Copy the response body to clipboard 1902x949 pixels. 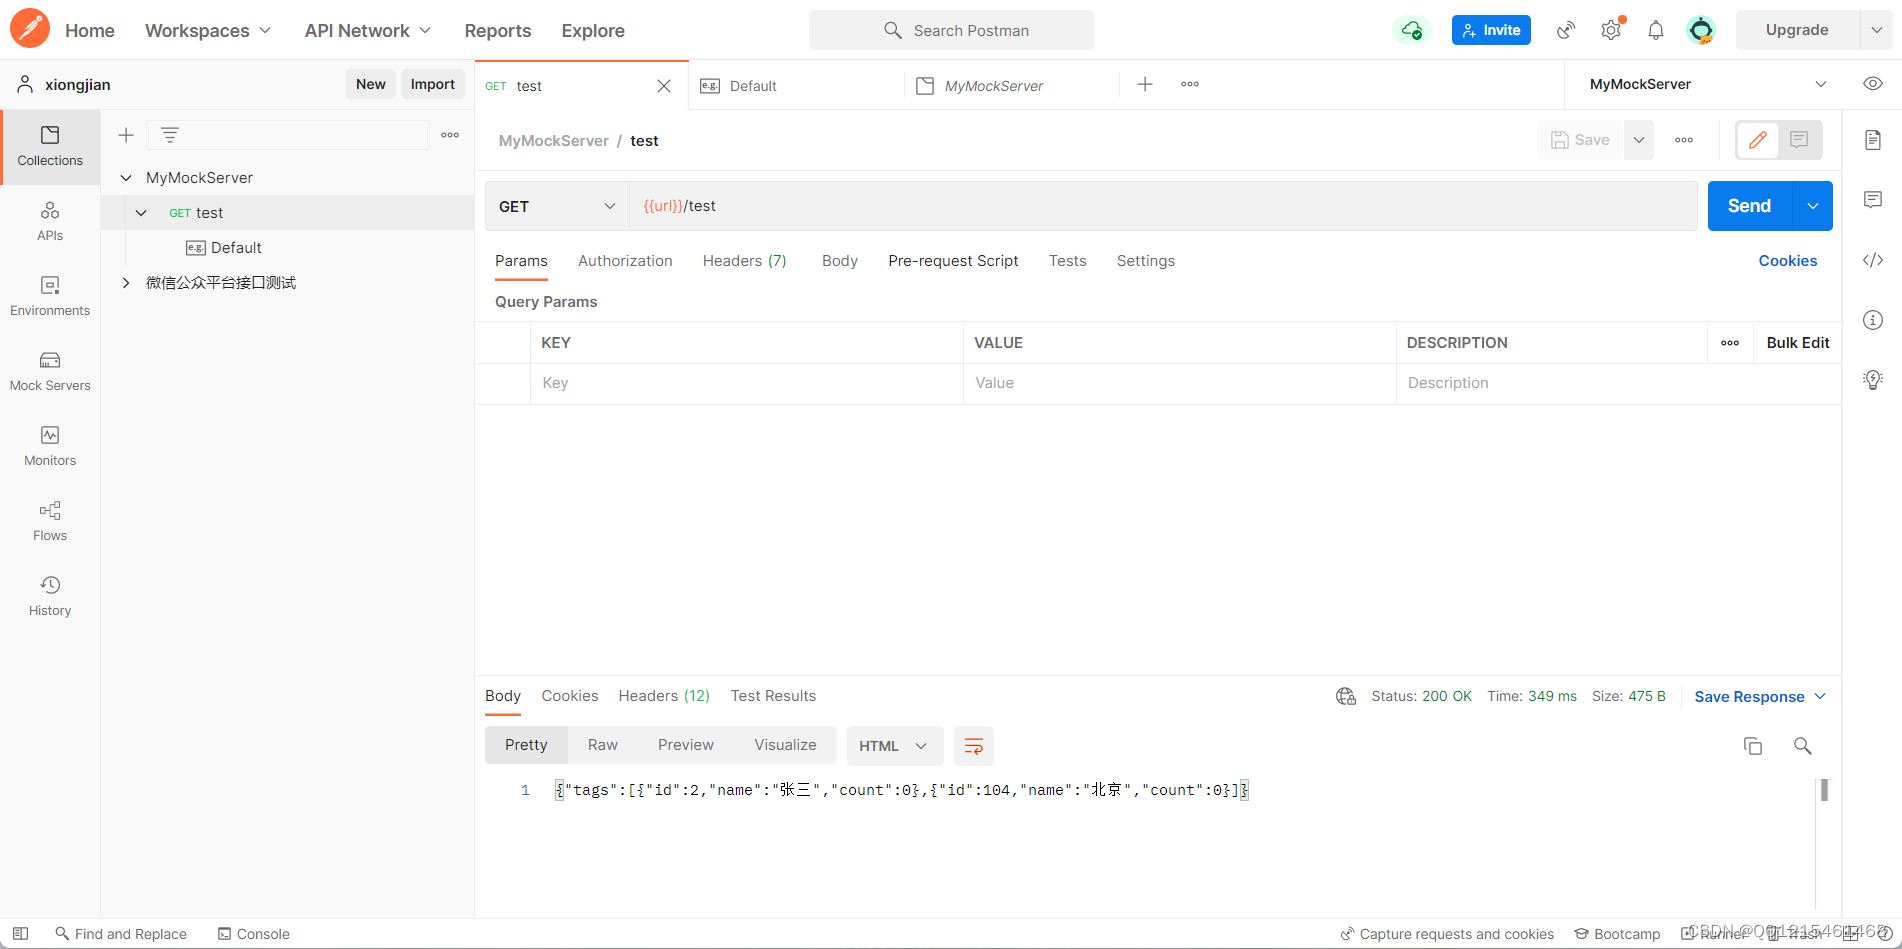point(1753,746)
